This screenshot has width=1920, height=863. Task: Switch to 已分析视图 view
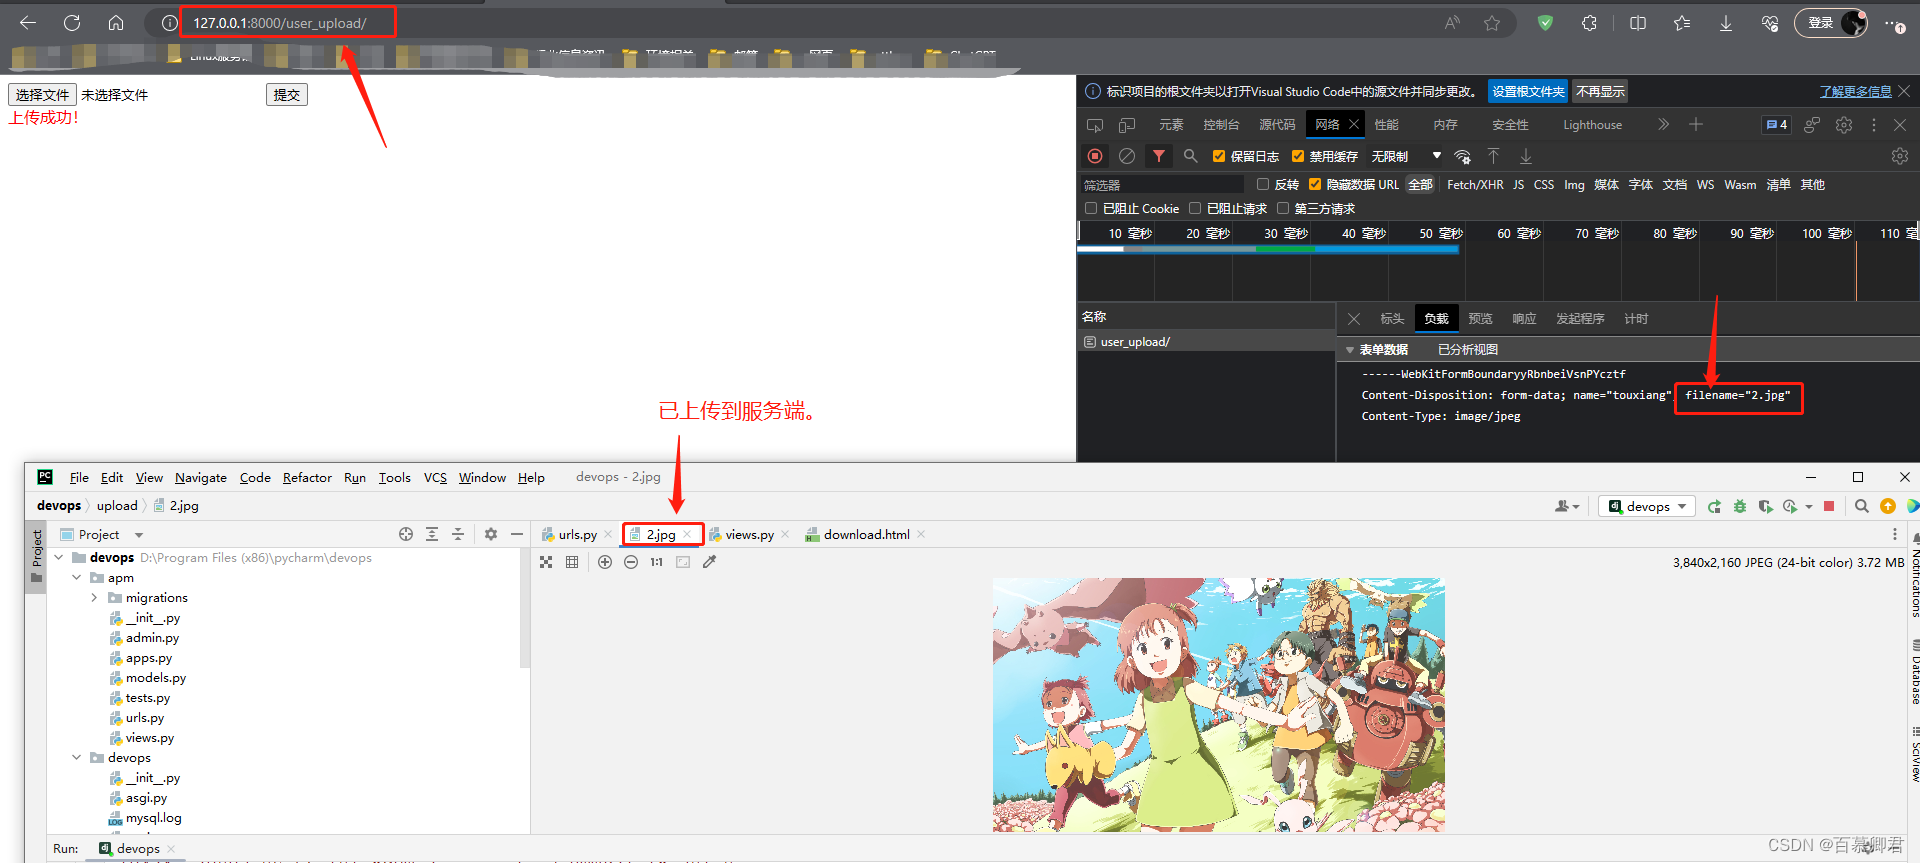click(x=1467, y=350)
